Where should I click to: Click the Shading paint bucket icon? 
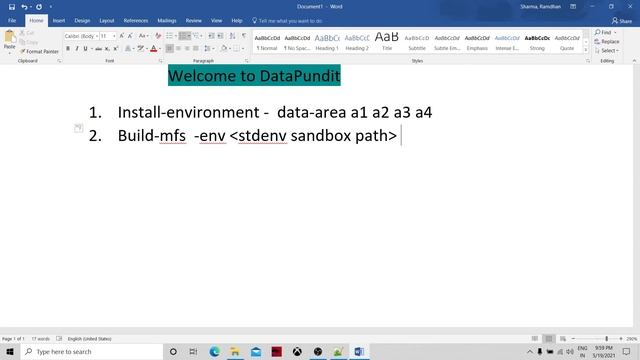coord(223,49)
